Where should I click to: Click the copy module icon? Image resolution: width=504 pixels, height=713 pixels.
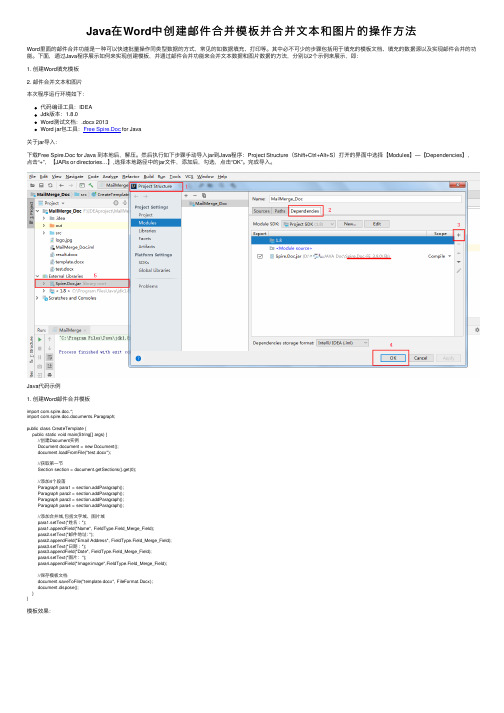[x=204, y=196]
